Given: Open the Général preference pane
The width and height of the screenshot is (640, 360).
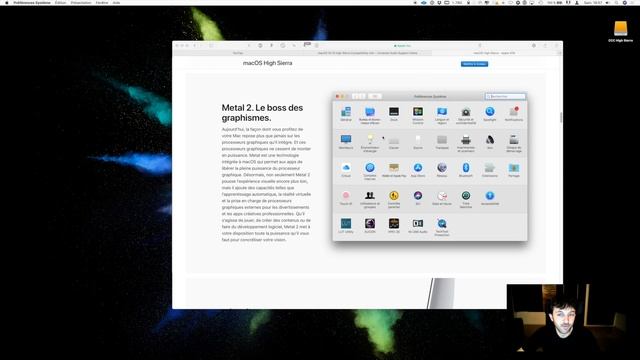Looking at the screenshot, I should [x=346, y=114].
